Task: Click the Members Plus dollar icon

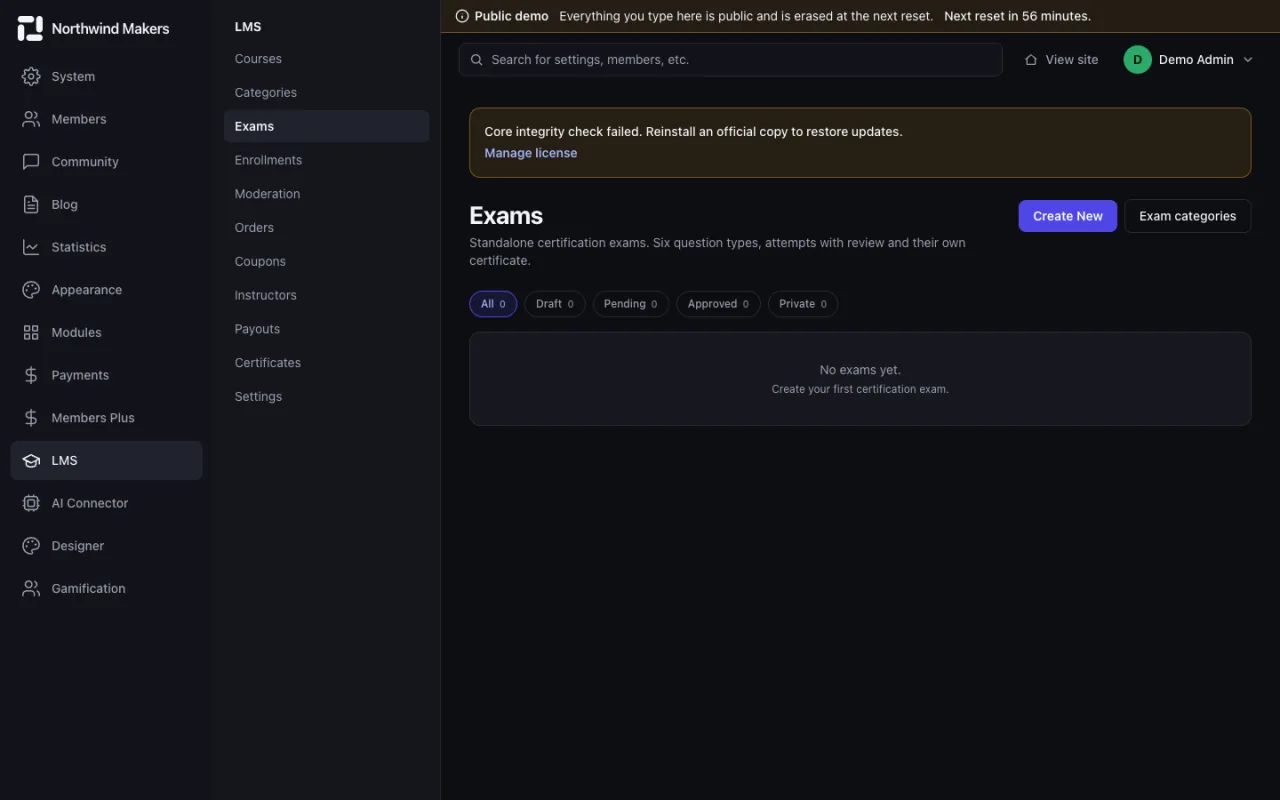Action: pyautogui.click(x=31, y=418)
